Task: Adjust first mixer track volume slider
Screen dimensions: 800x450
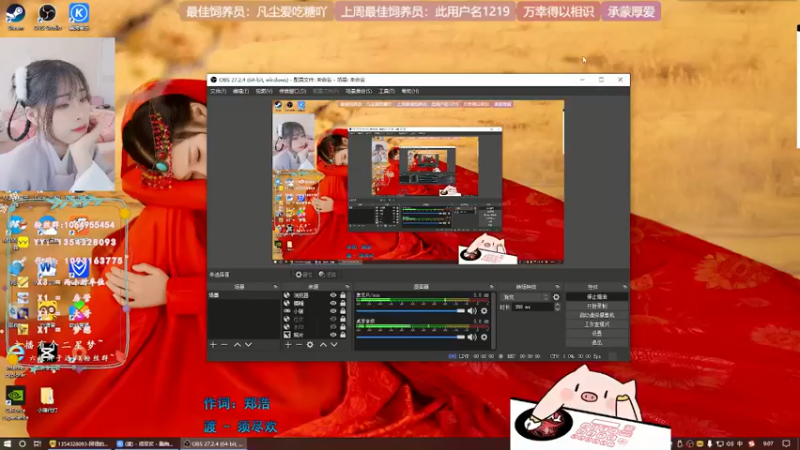Action: click(411, 311)
